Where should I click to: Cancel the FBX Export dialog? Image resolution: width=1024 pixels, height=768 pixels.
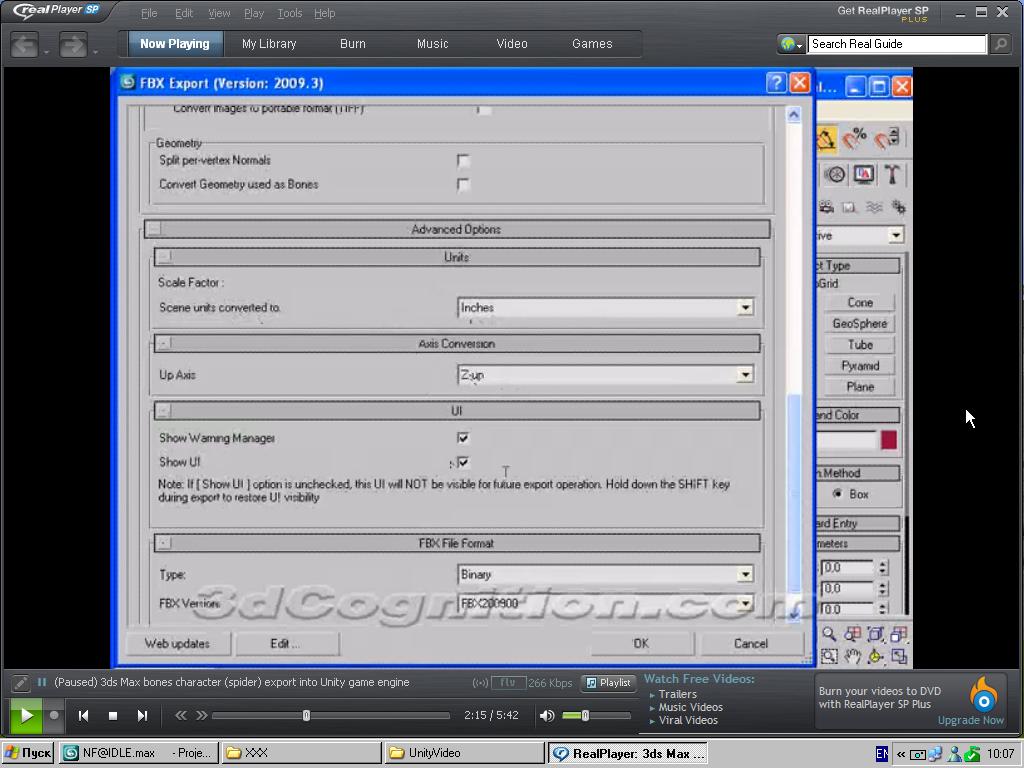pos(751,644)
